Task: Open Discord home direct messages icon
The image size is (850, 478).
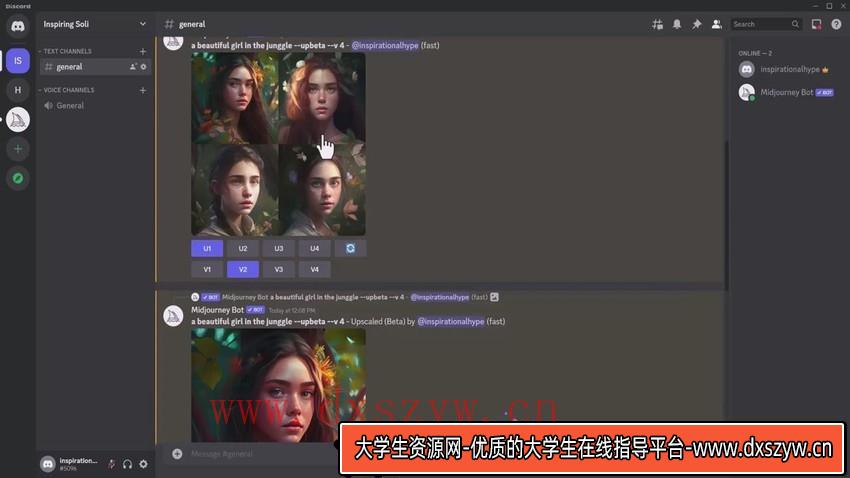Action: tap(18, 26)
